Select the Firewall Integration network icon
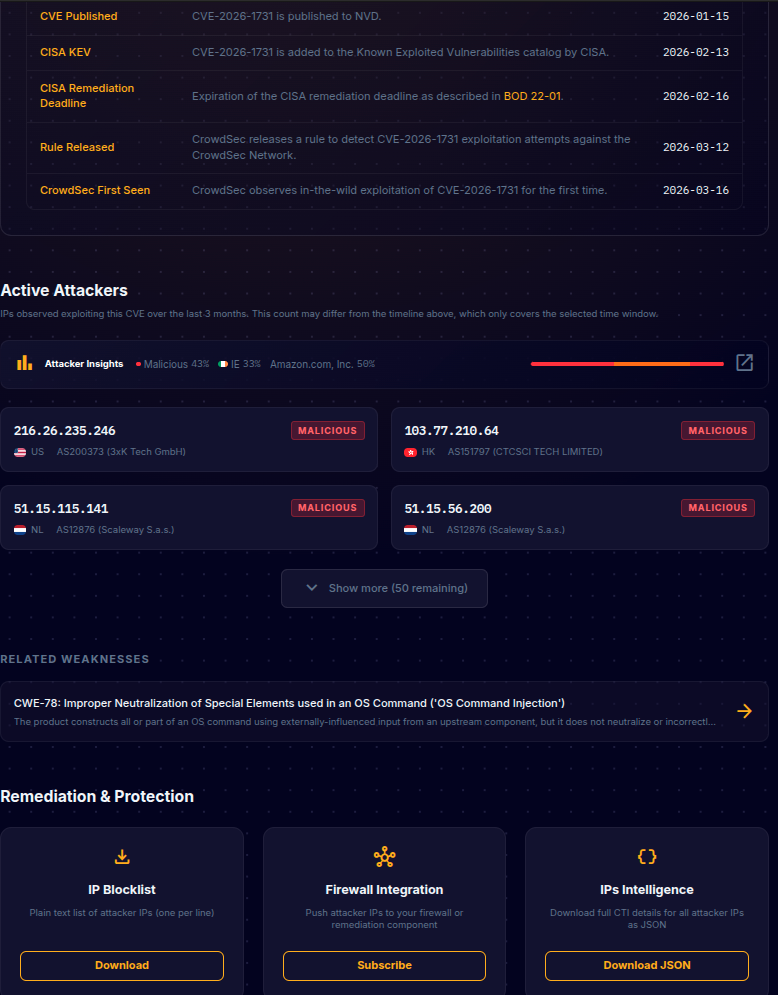Screen dimensions: 778x995 pyautogui.click(x=384, y=856)
